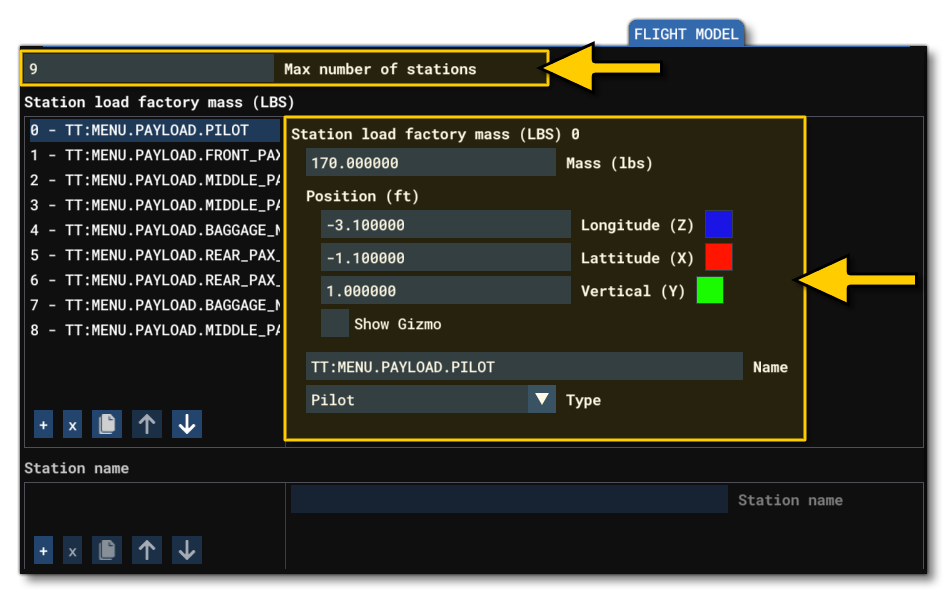
Task: Enable the Show Gizmo checkbox
Action: [x=336, y=323]
